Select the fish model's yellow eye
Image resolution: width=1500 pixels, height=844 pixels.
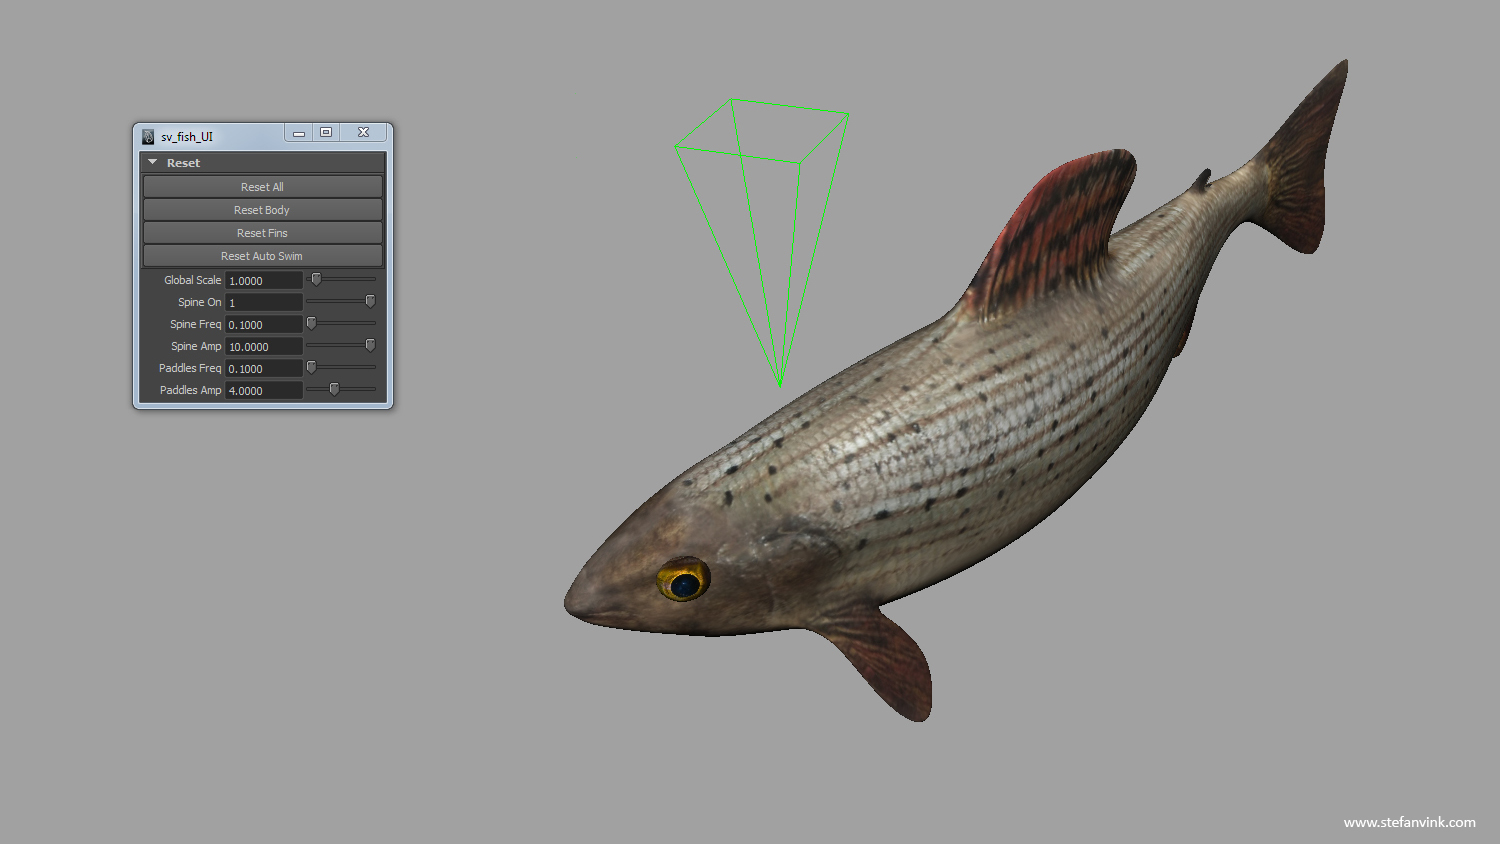pos(684,580)
